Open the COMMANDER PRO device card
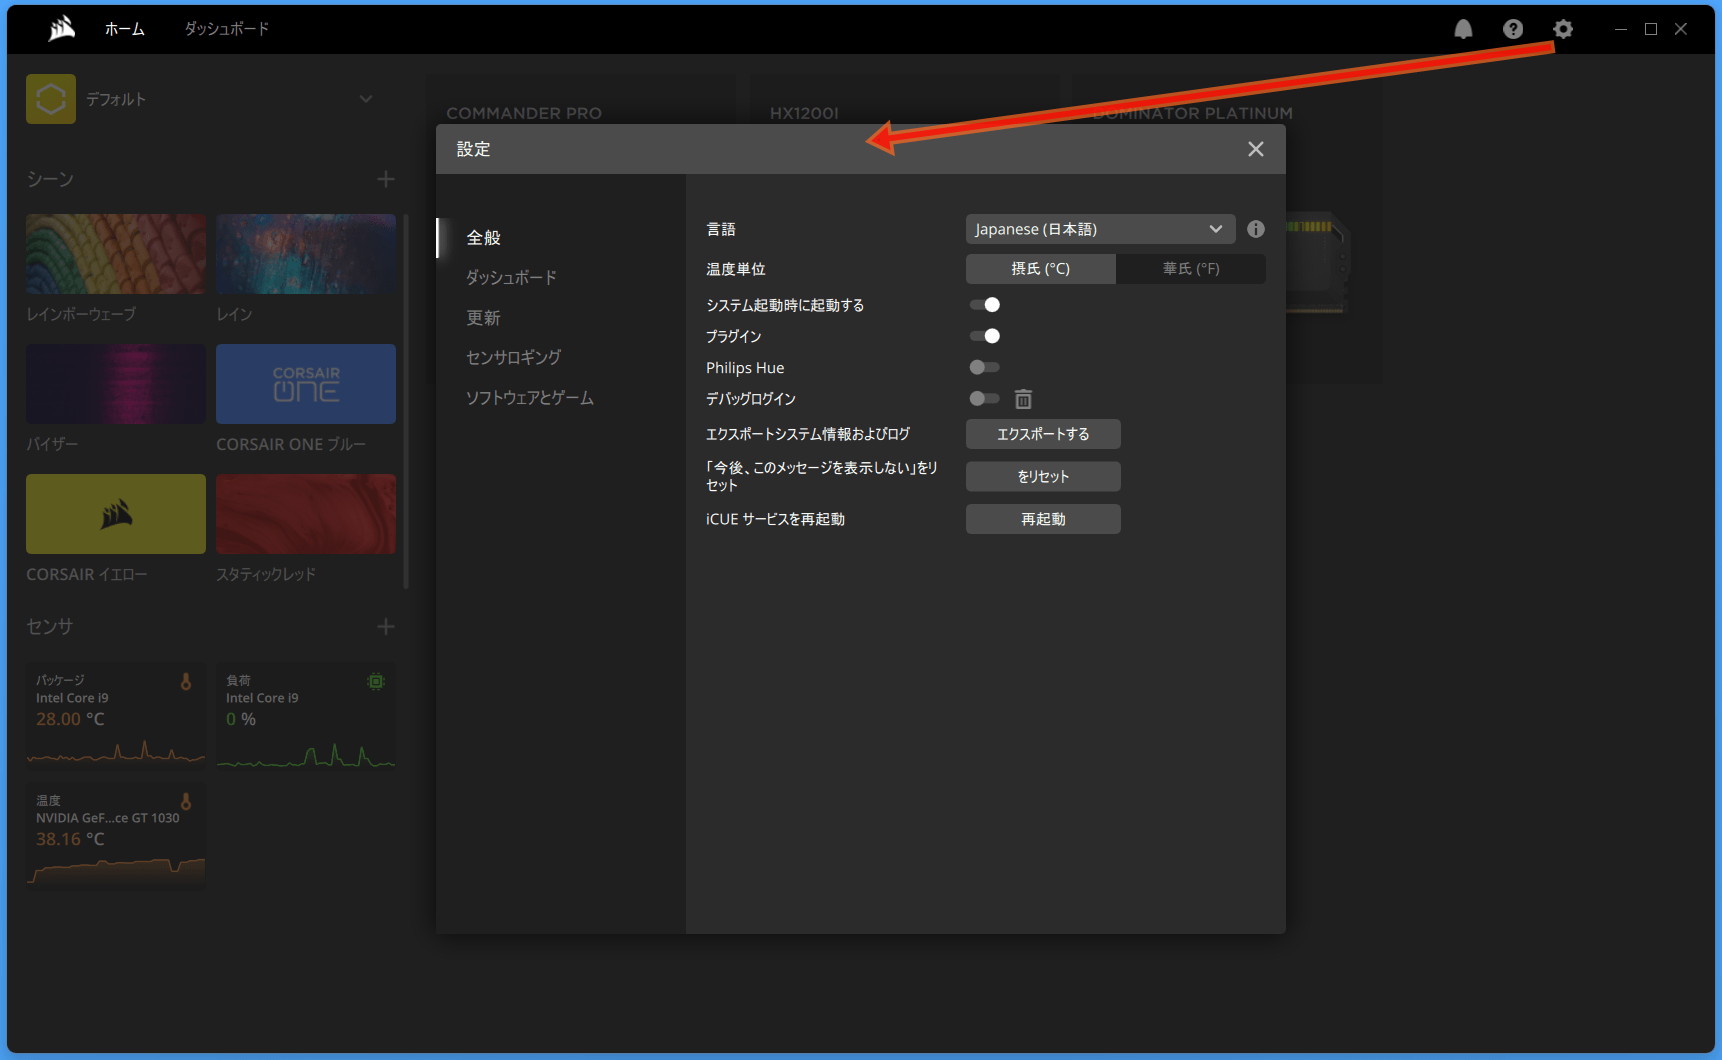The width and height of the screenshot is (1722, 1060). click(524, 113)
